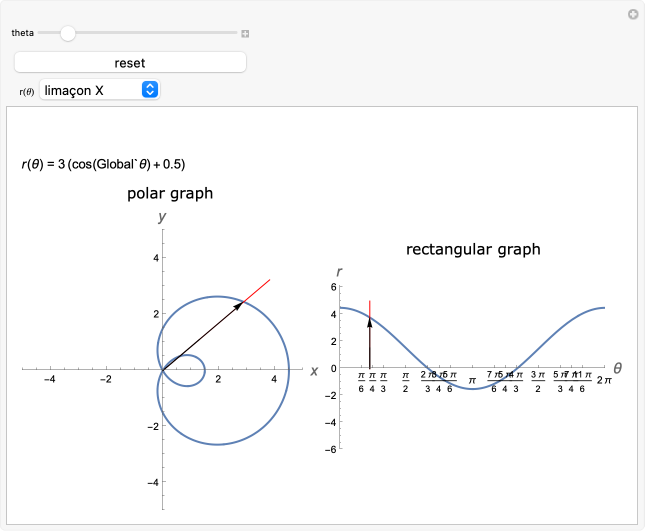Click the r axis label on rectangular graph
The height and width of the screenshot is (532, 645).
340,272
